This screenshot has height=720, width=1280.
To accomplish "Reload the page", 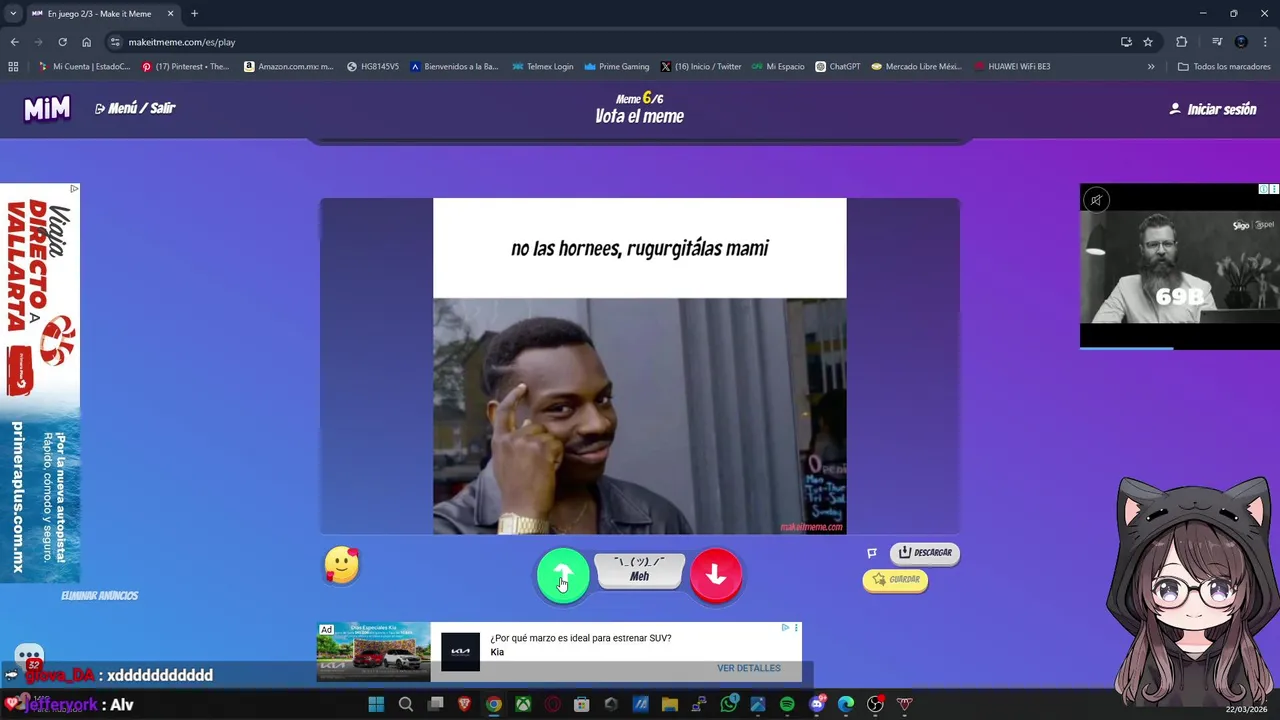I will point(62,42).
